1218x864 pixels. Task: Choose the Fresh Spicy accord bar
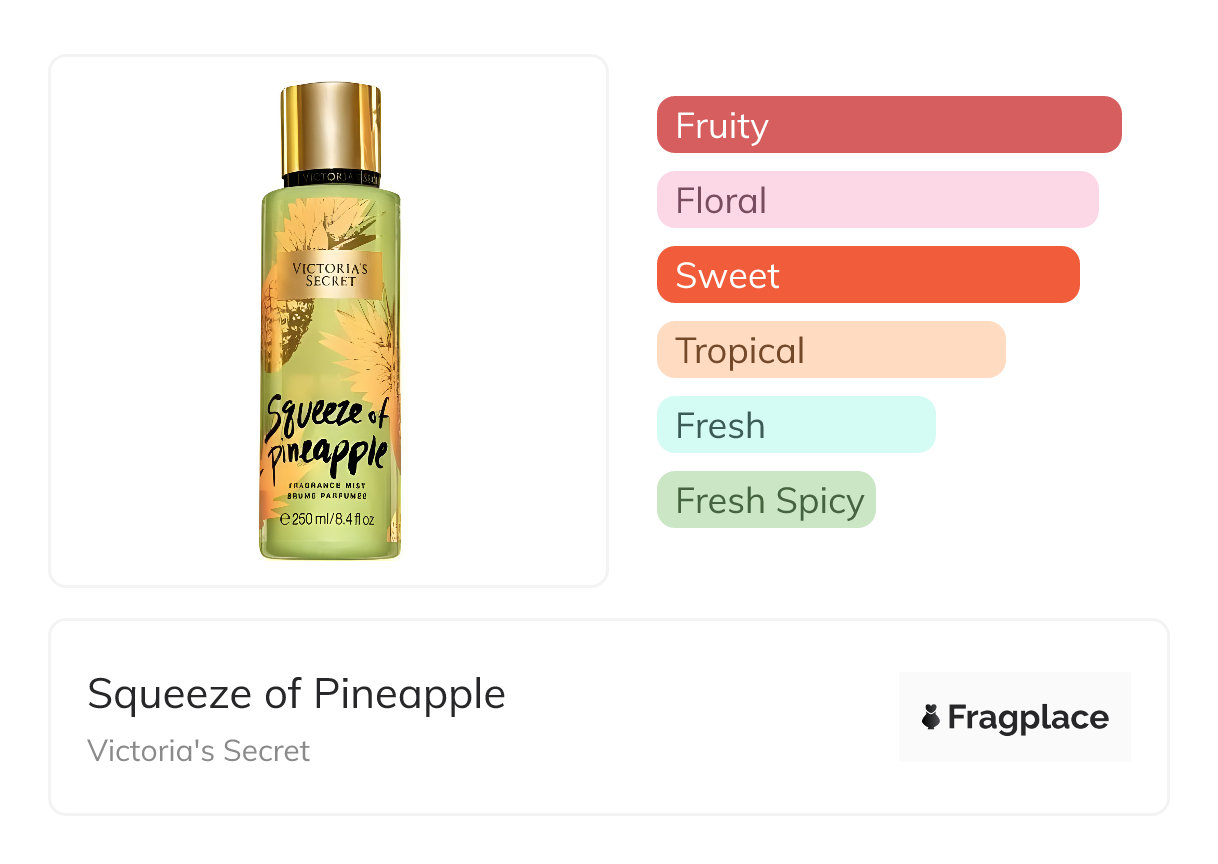tap(766, 500)
